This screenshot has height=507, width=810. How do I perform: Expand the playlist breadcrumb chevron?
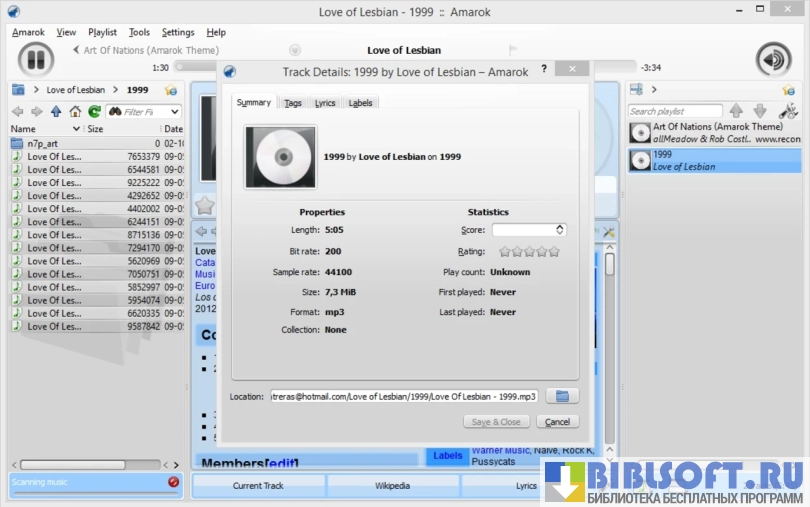pyautogui.click(x=654, y=89)
